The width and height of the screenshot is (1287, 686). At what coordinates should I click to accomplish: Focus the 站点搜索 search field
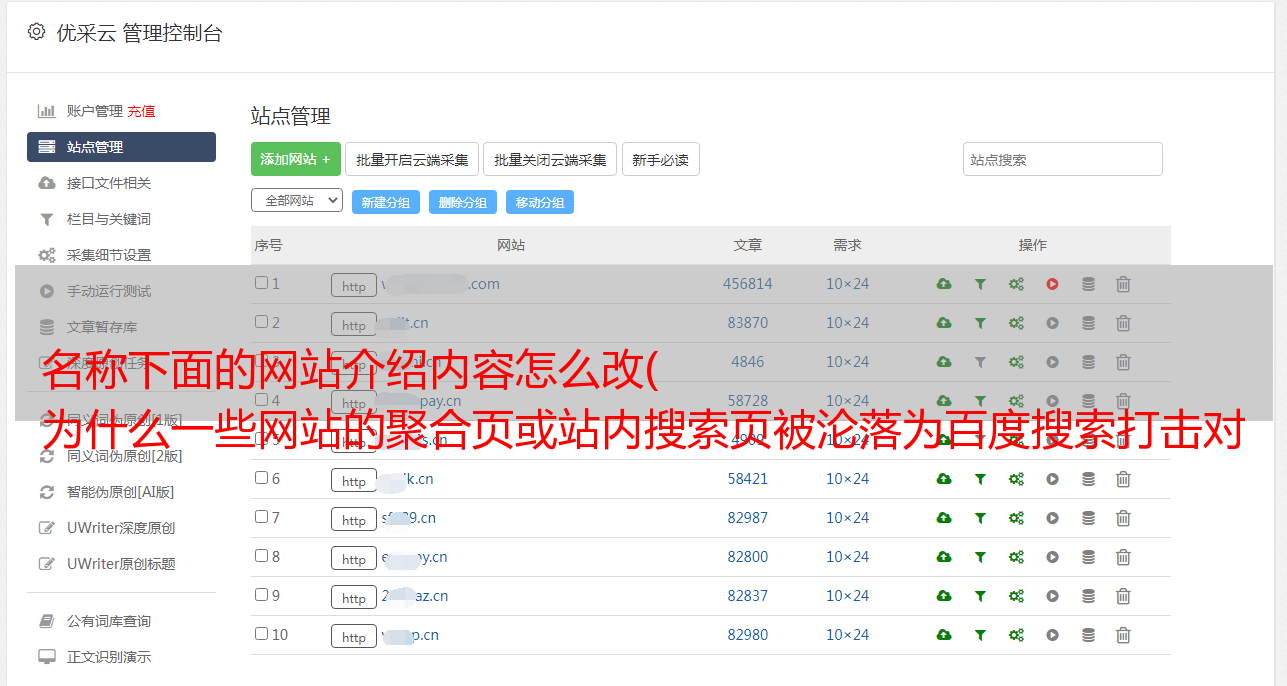pos(1063,159)
